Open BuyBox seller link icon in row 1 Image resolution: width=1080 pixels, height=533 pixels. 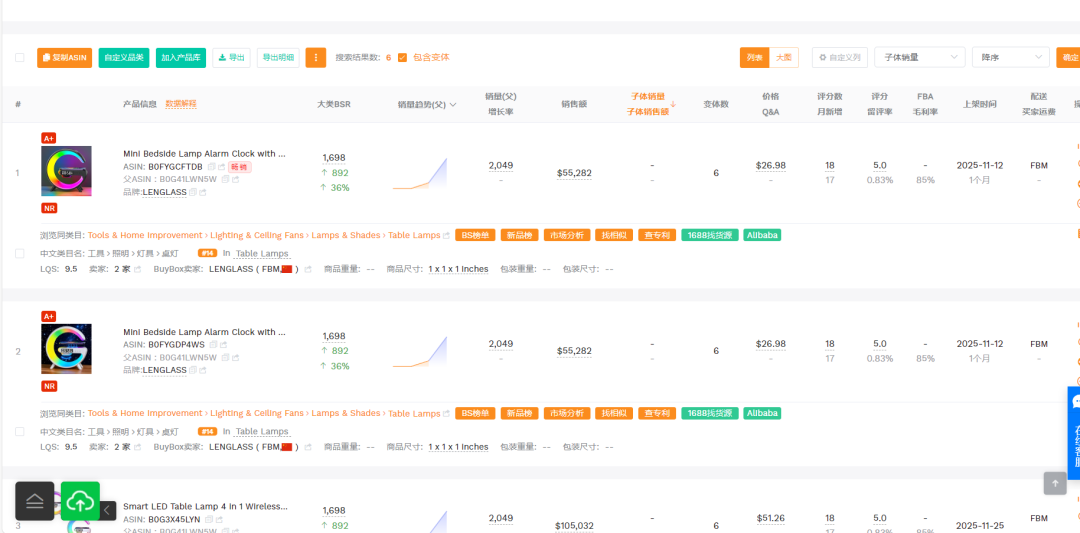tap(308, 269)
